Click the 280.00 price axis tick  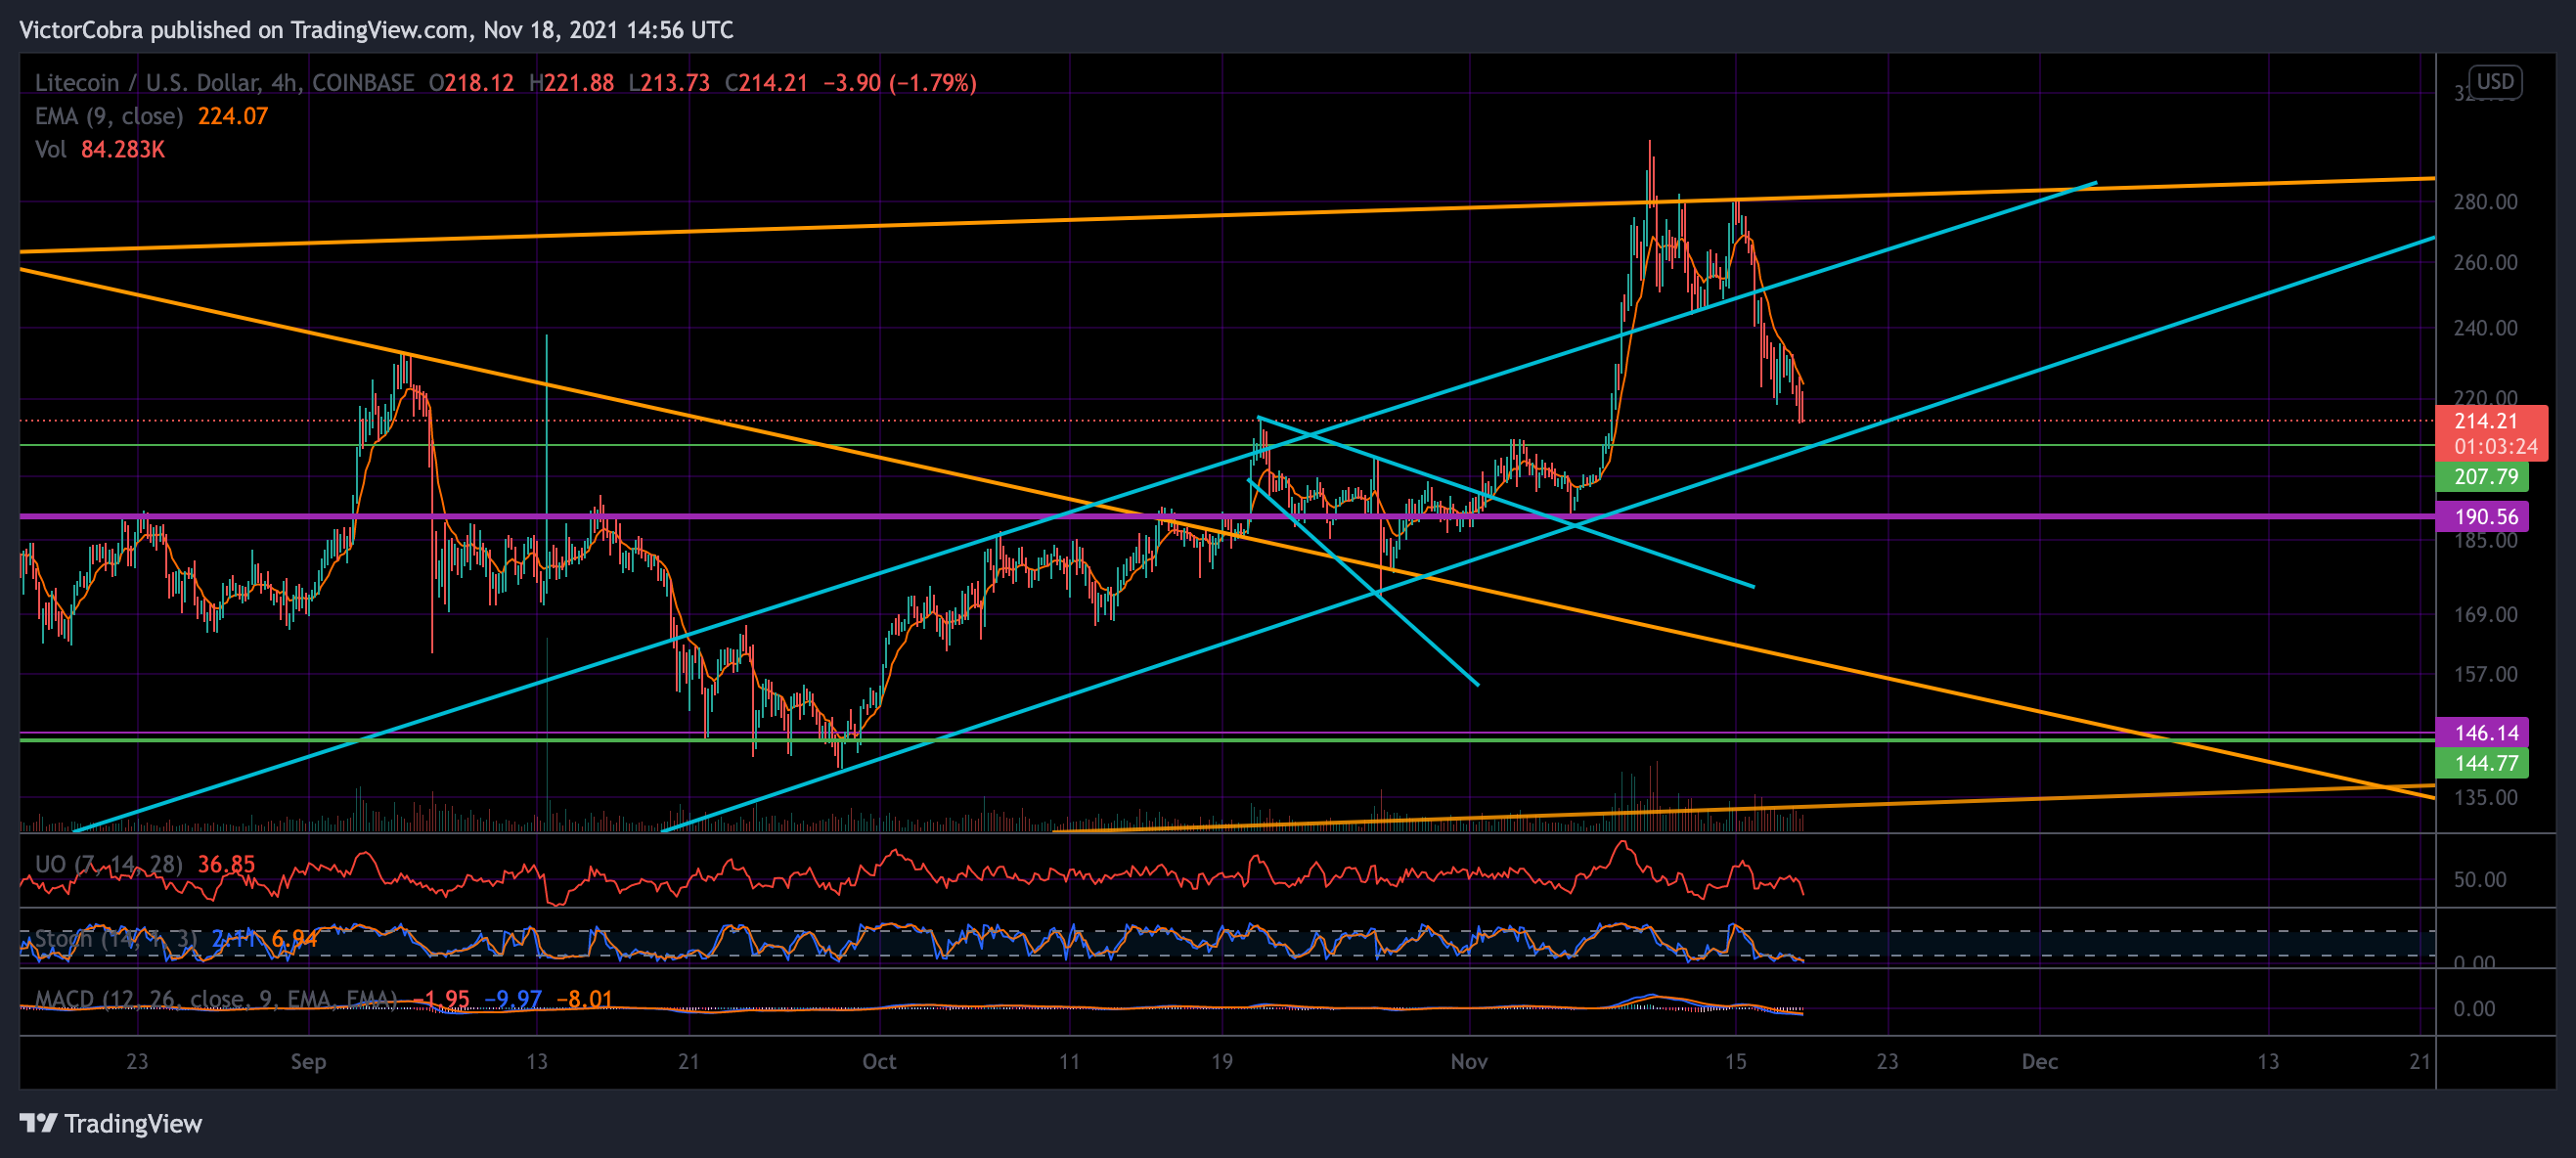(2485, 202)
